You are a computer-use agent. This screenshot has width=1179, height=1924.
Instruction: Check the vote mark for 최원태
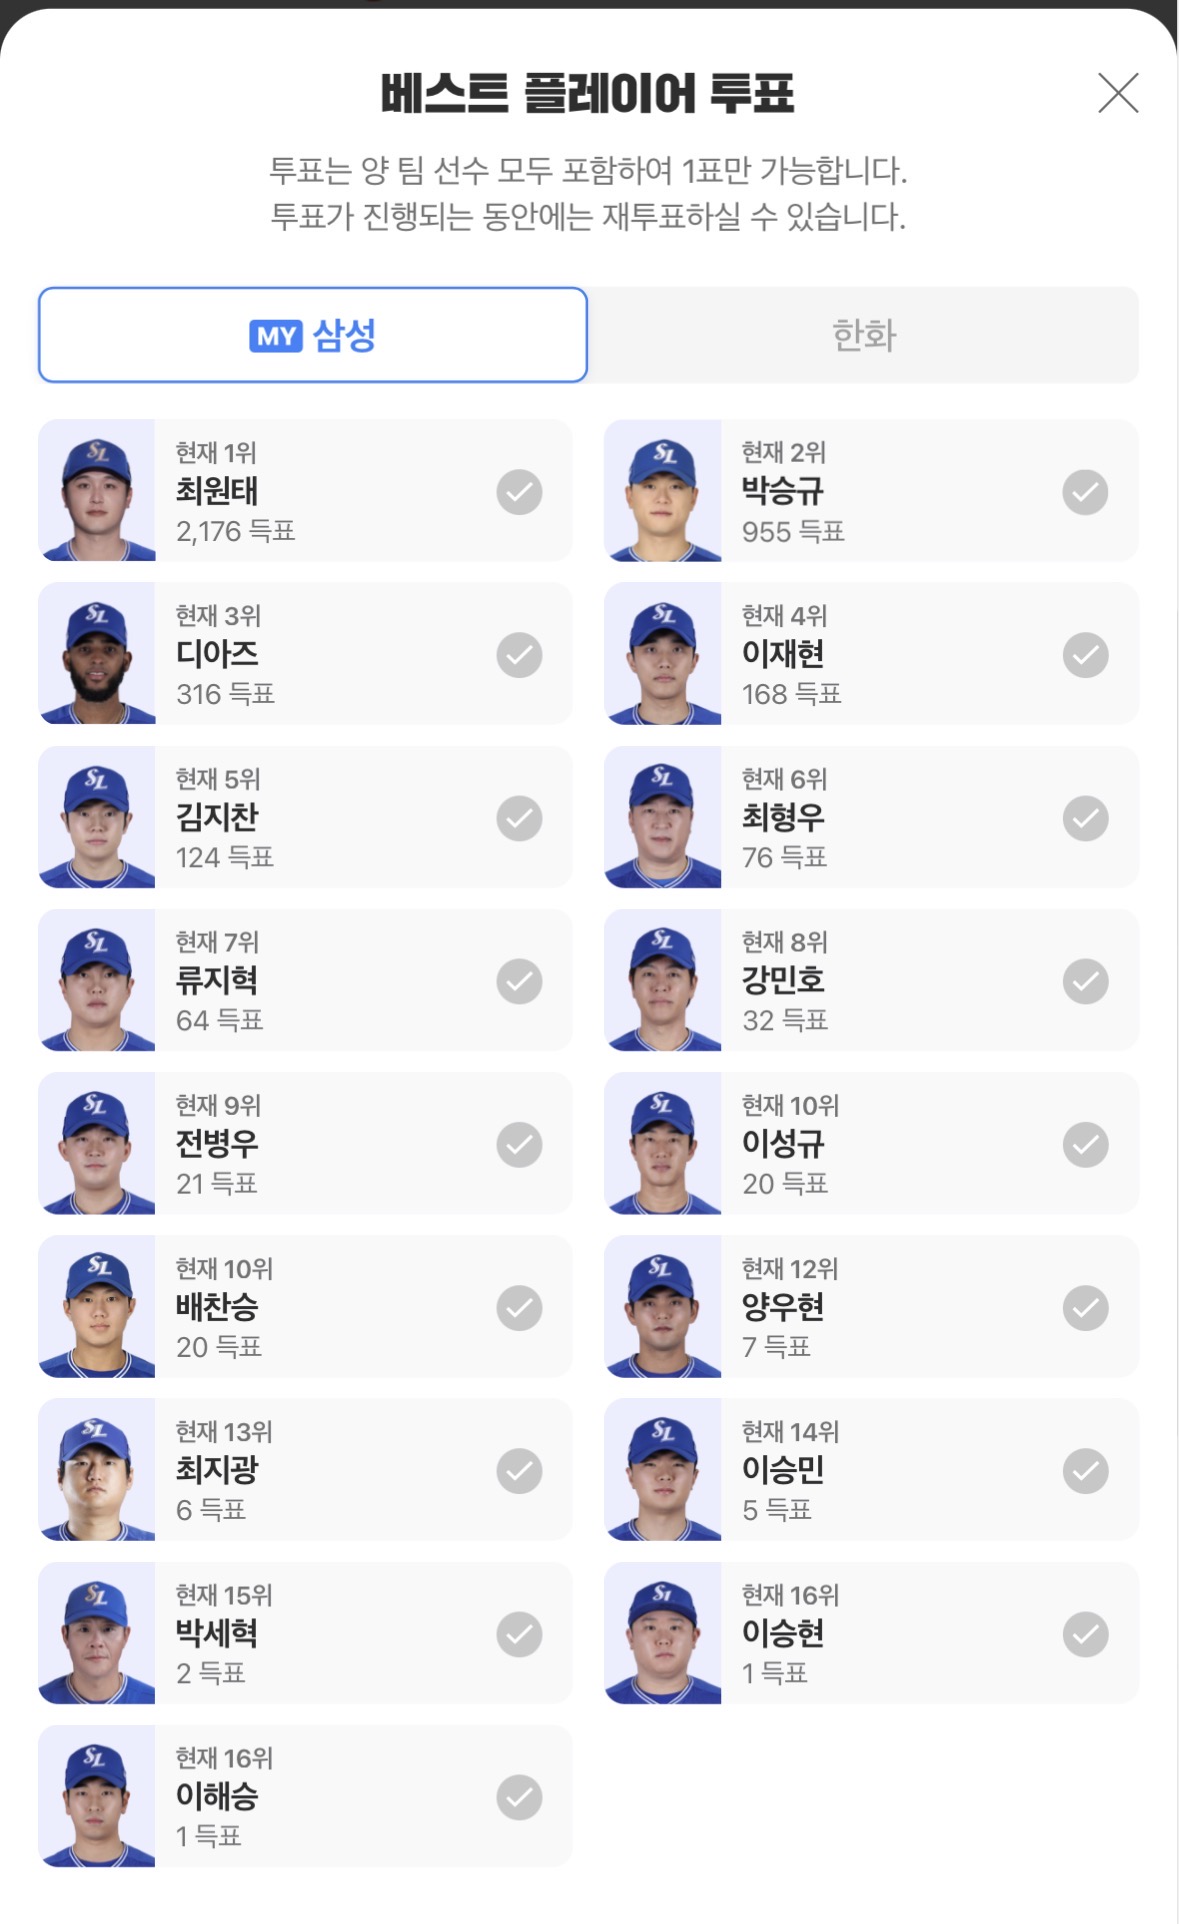tap(519, 492)
